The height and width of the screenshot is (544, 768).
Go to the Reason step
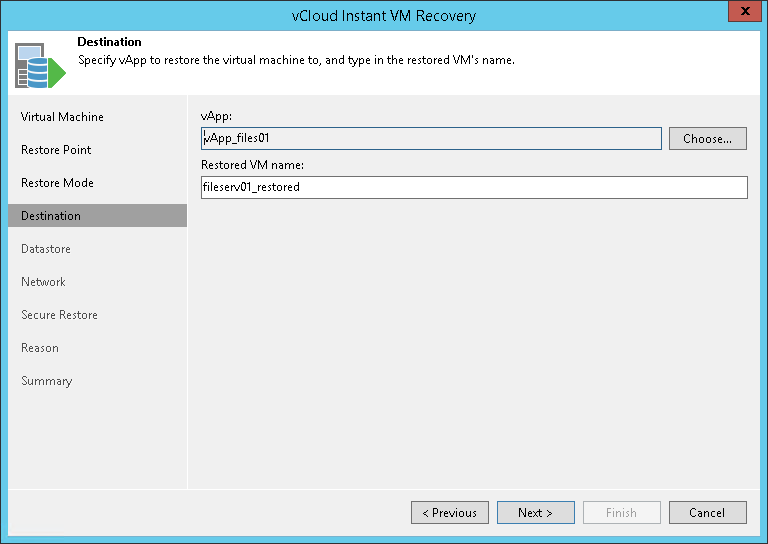[40, 348]
